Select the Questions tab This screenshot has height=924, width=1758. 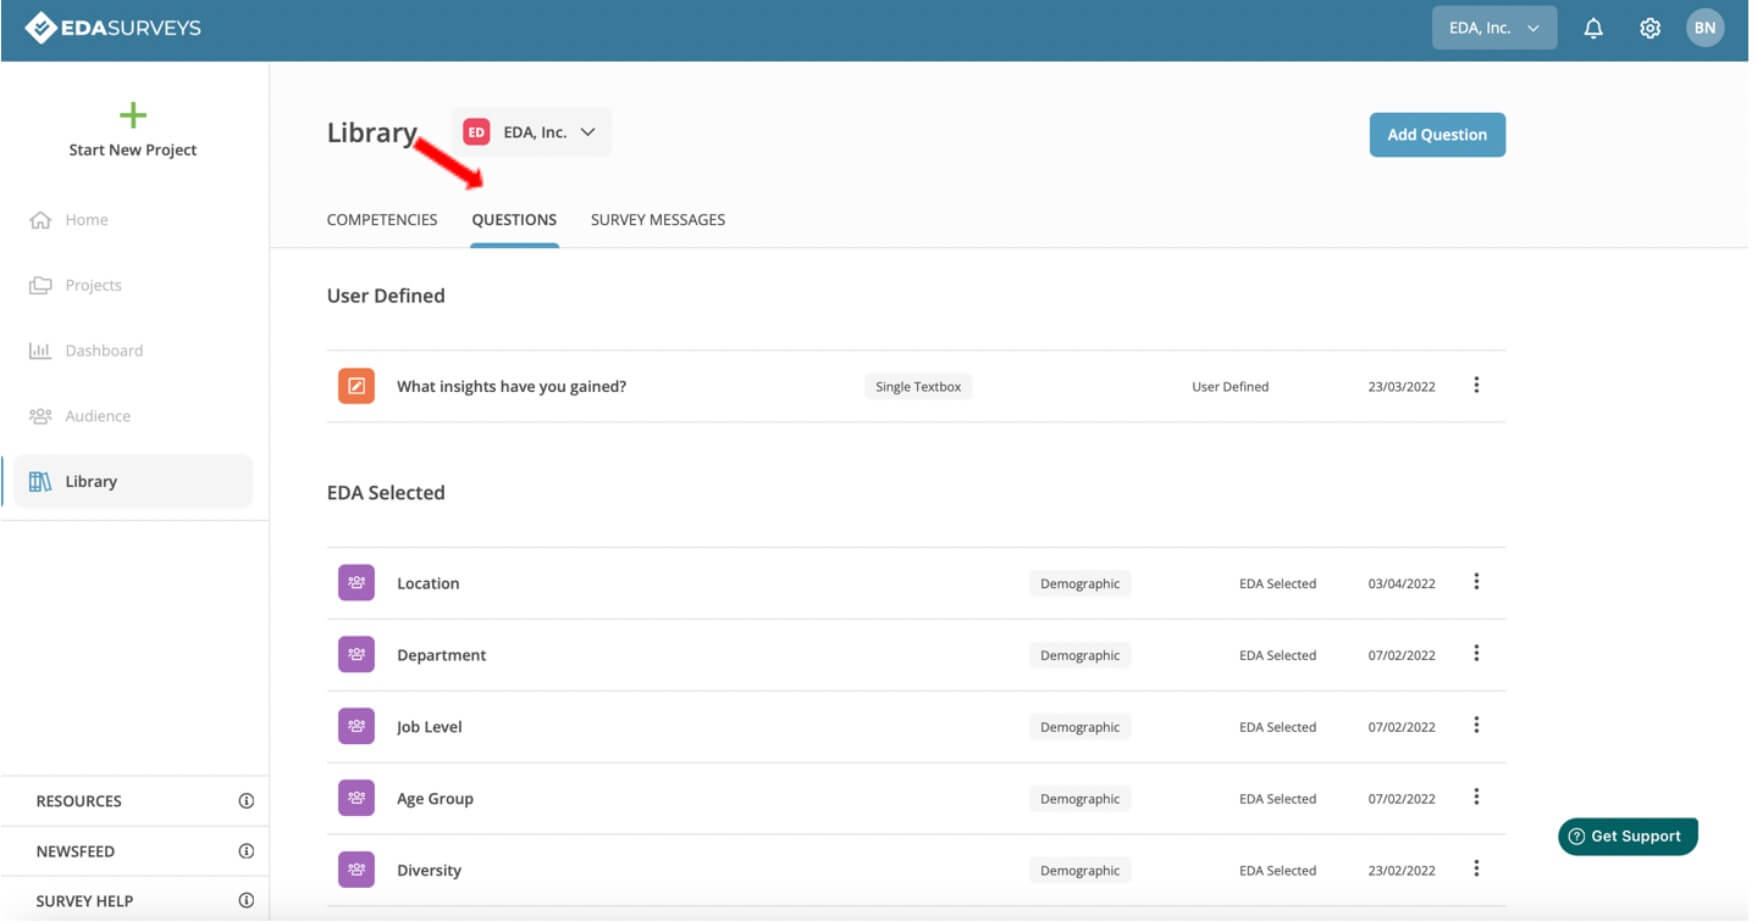(514, 220)
